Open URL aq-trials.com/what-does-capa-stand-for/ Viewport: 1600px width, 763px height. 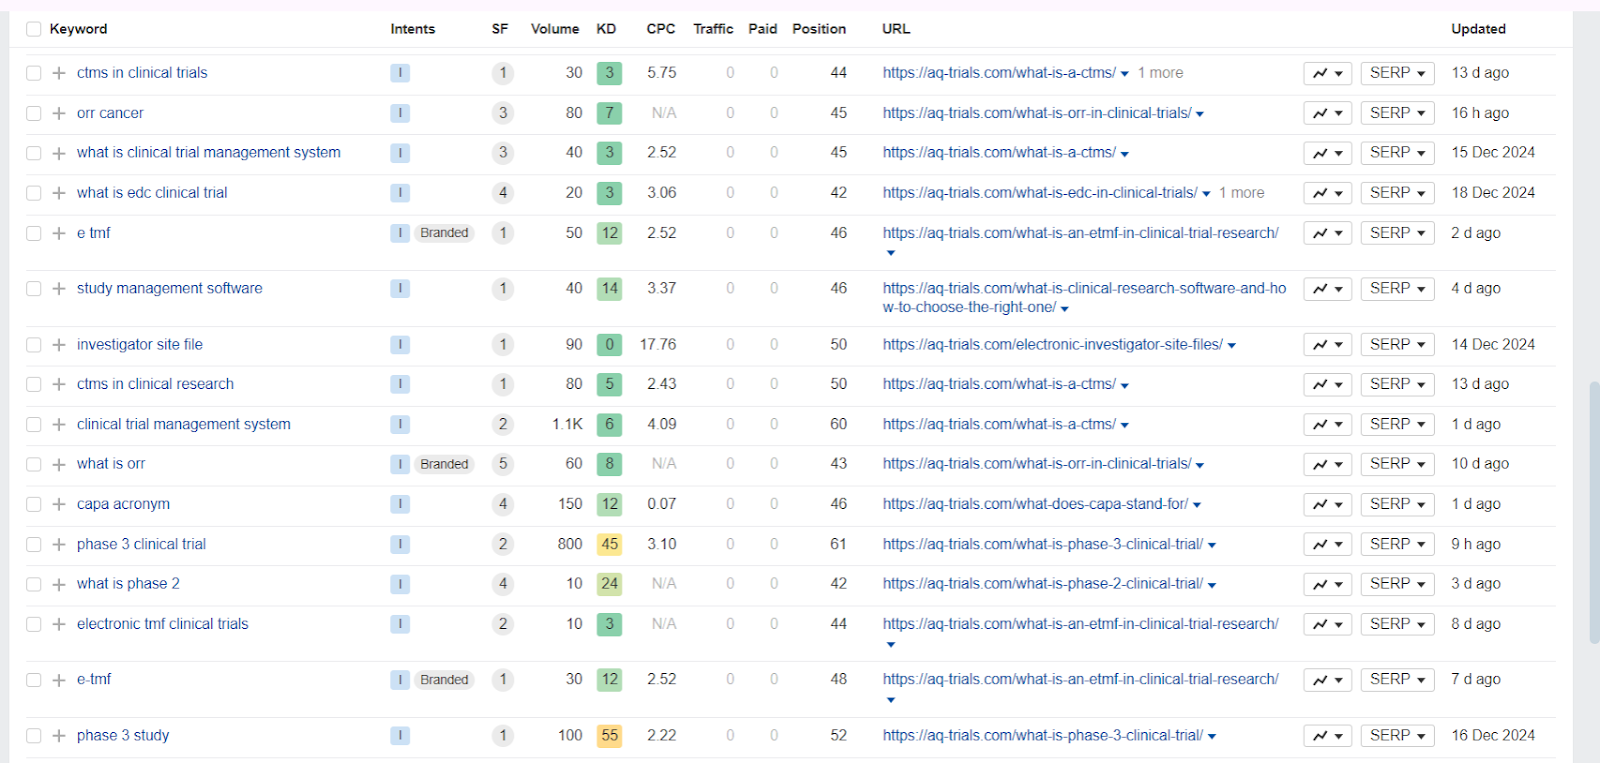pyautogui.click(x=1035, y=504)
